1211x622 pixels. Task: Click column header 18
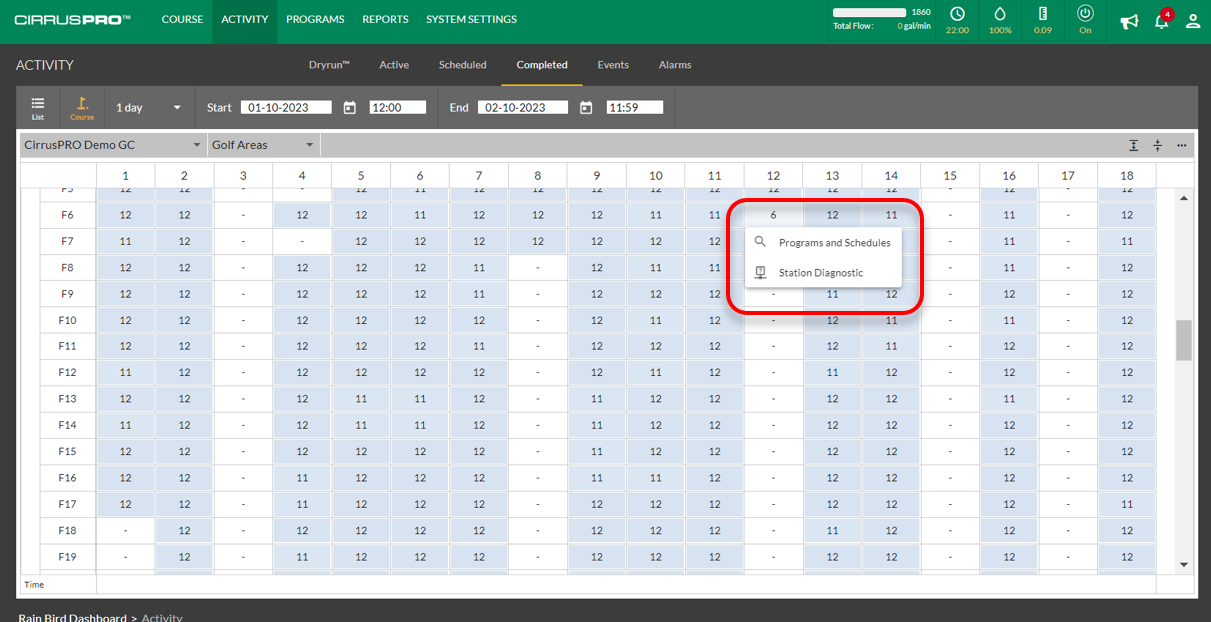coord(1127,176)
